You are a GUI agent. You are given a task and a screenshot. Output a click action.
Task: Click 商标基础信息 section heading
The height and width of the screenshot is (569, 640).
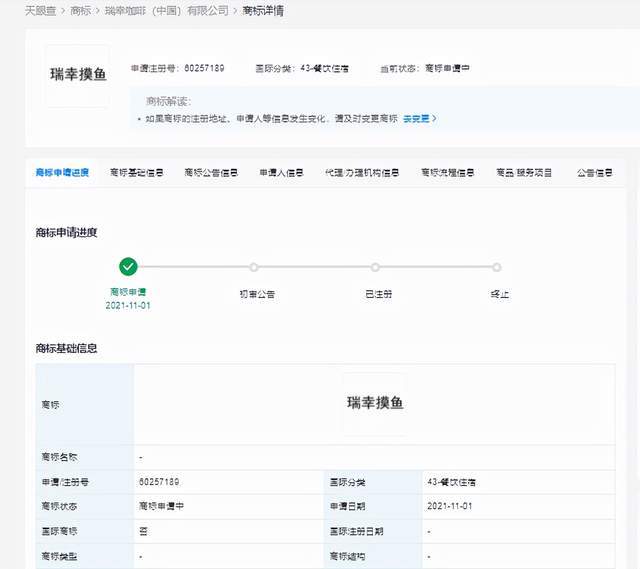[x=67, y=349]
